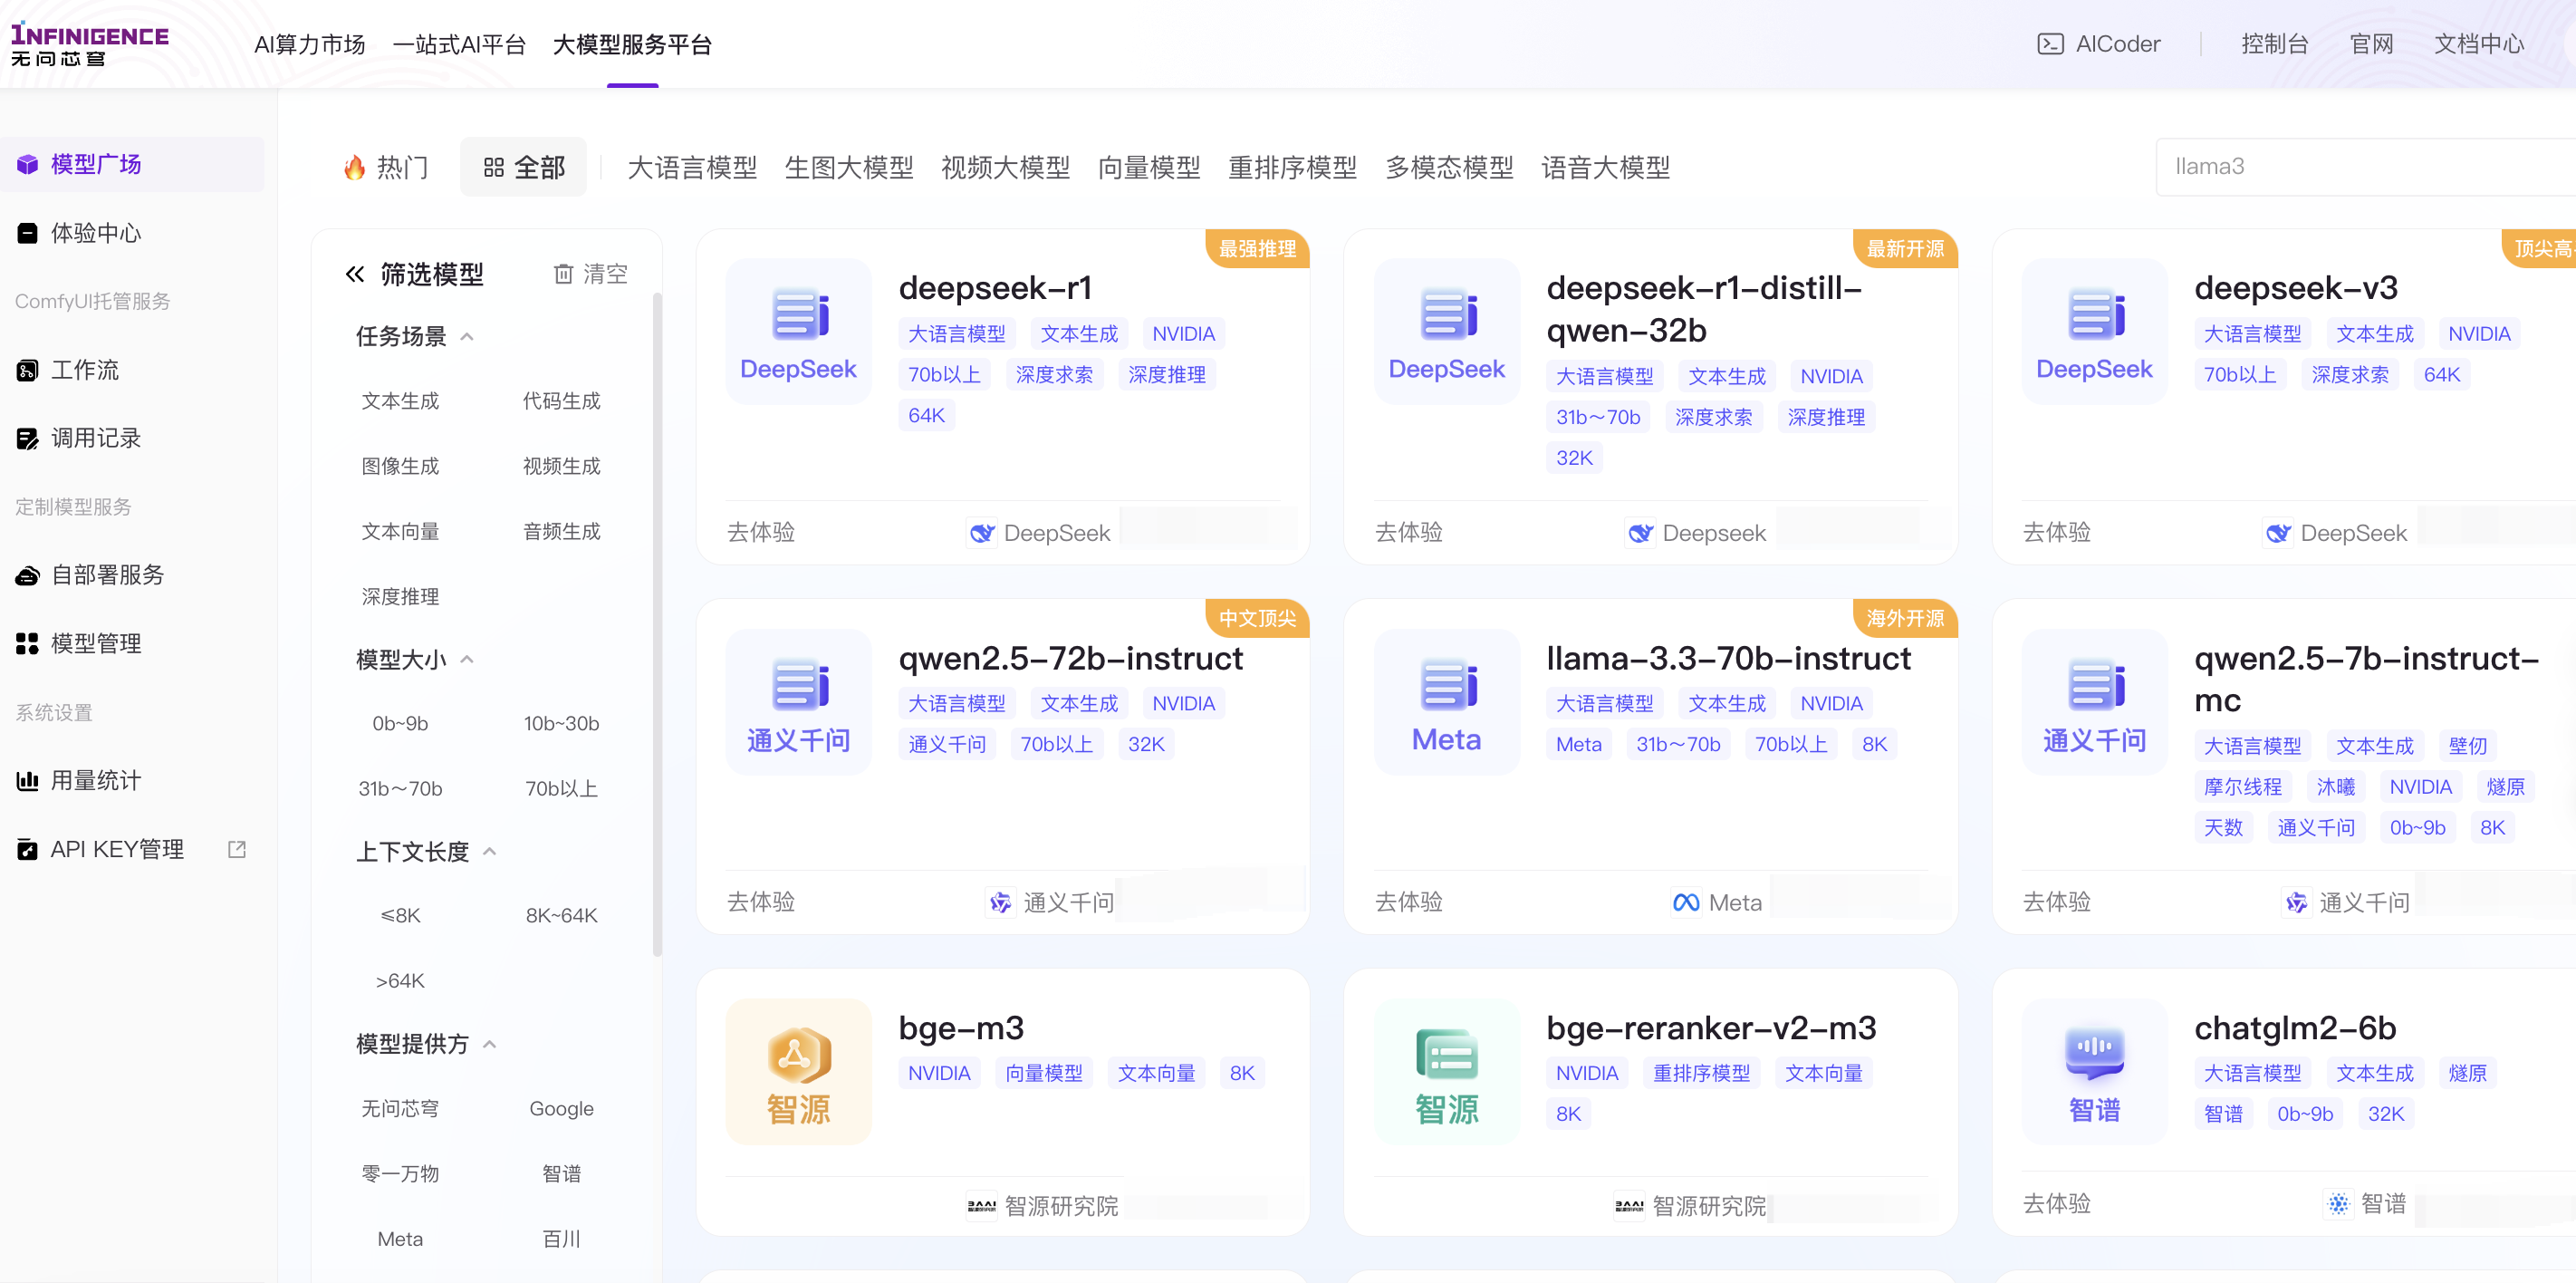Open the 文档中心 link
The image size is (2576, 1283).
click(x=2478, y=44)
